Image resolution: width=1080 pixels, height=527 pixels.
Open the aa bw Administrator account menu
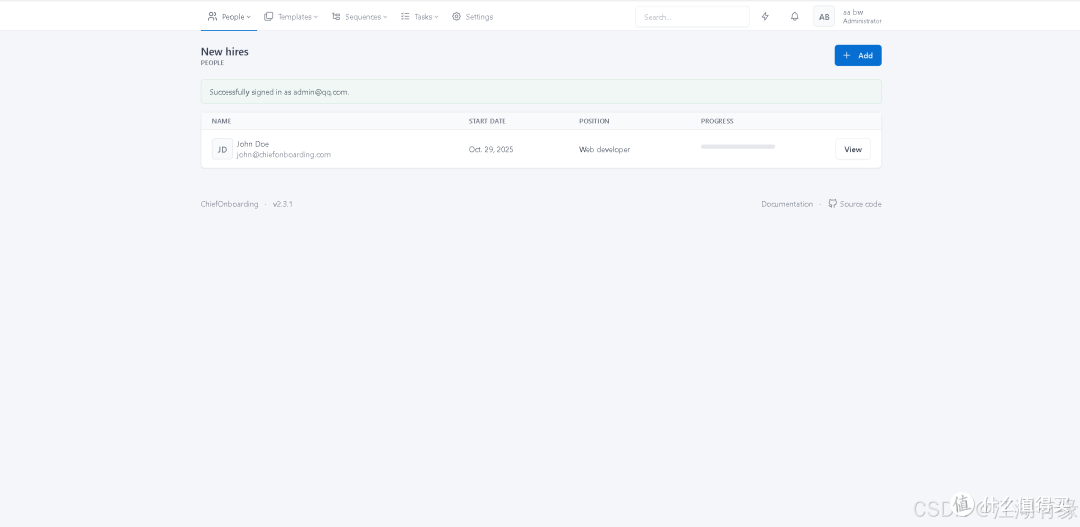point(847,17)
